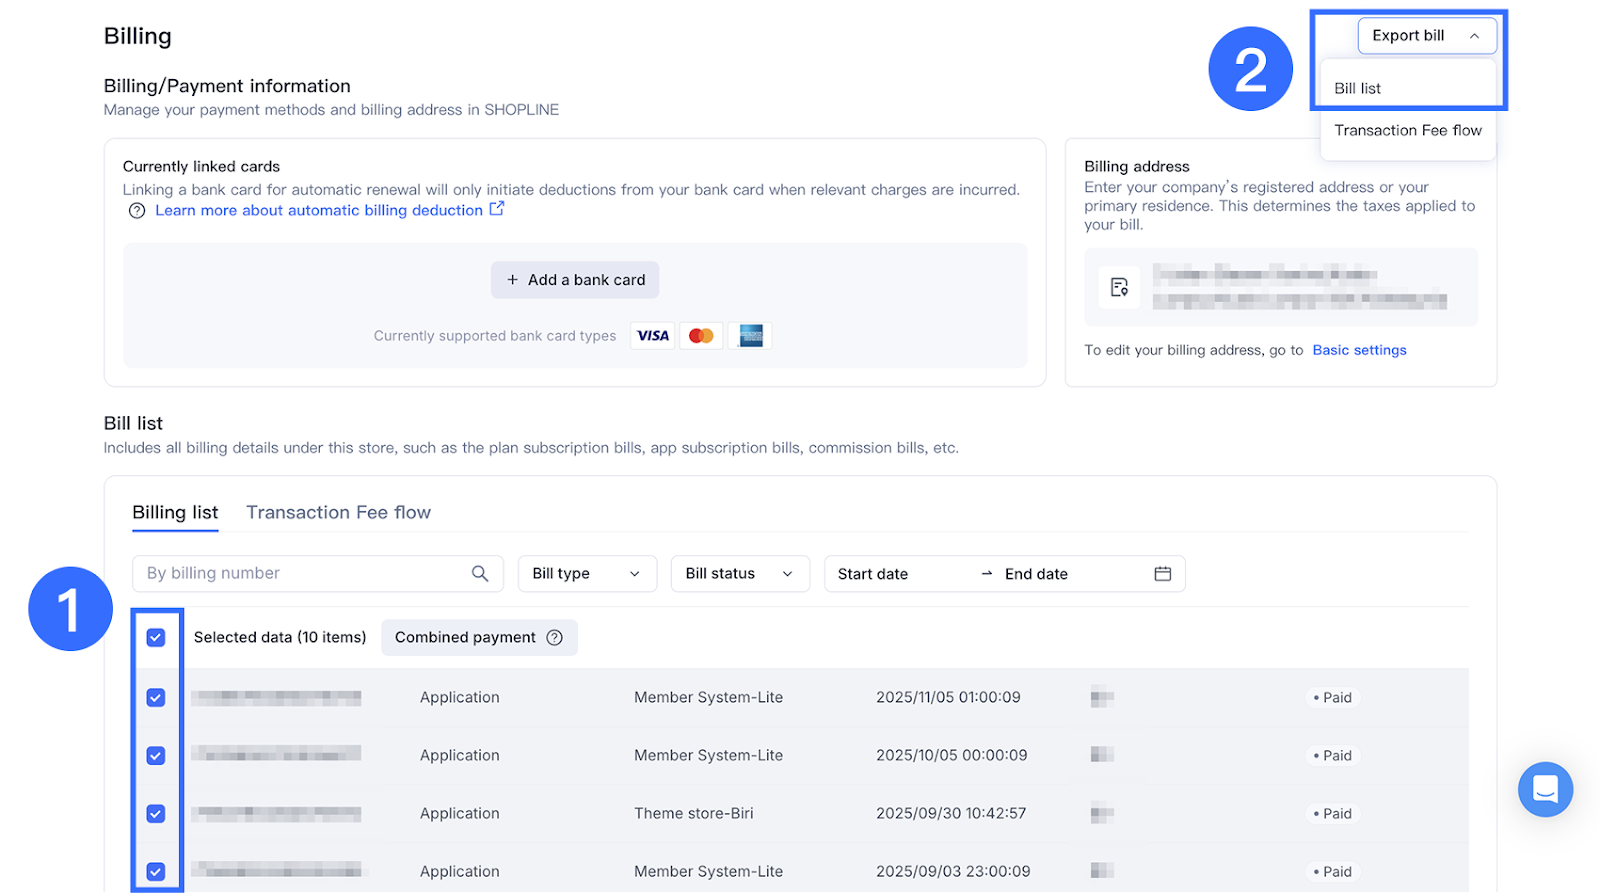Open the Bill status dropdown

coord(740,574)
